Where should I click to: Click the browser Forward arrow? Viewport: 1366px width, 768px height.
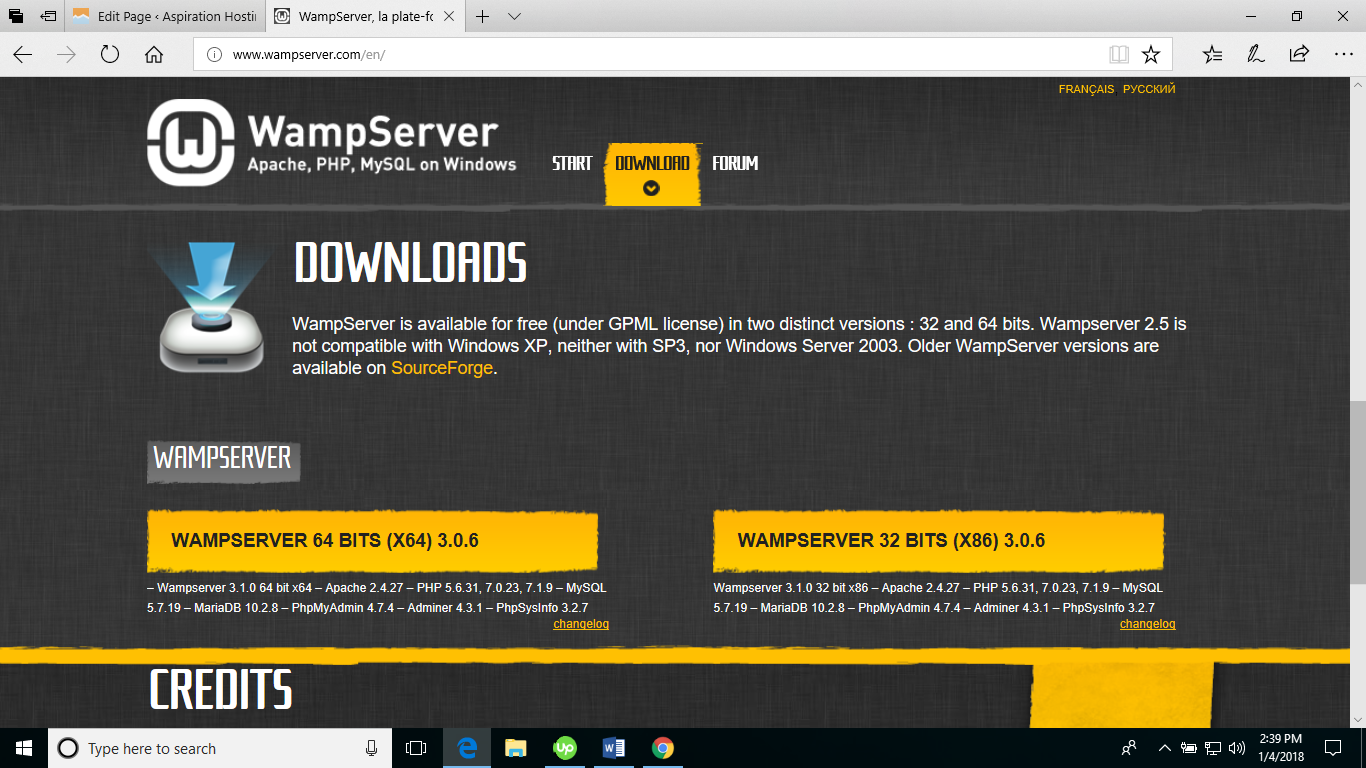(x=66, y=54)
